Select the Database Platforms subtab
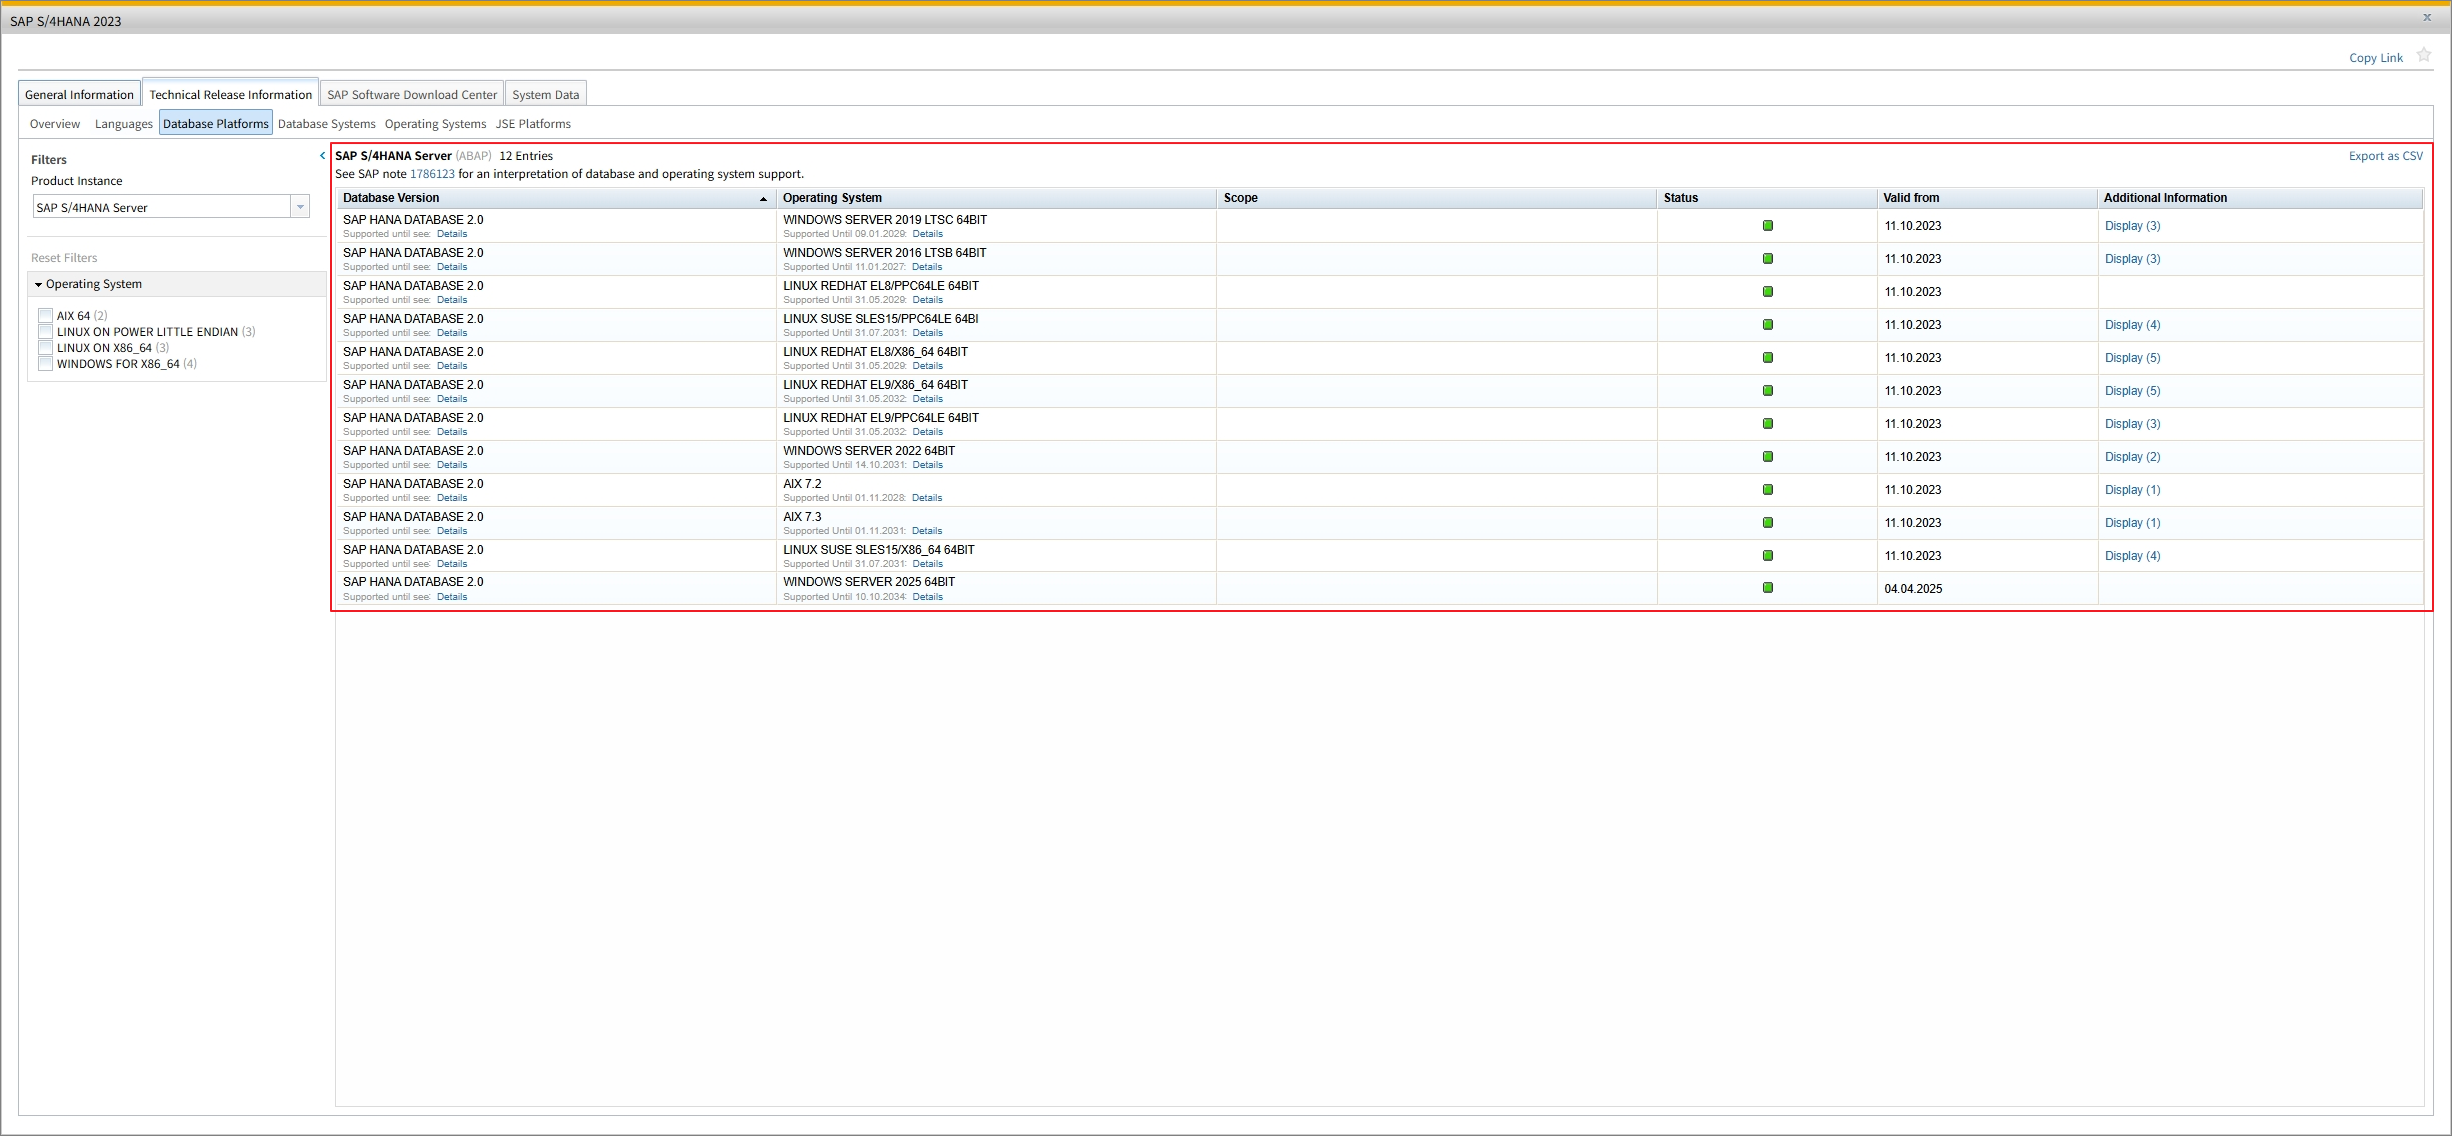Image resolution: width=2452 pixels, height=1136 pixels. coord(216,124)
